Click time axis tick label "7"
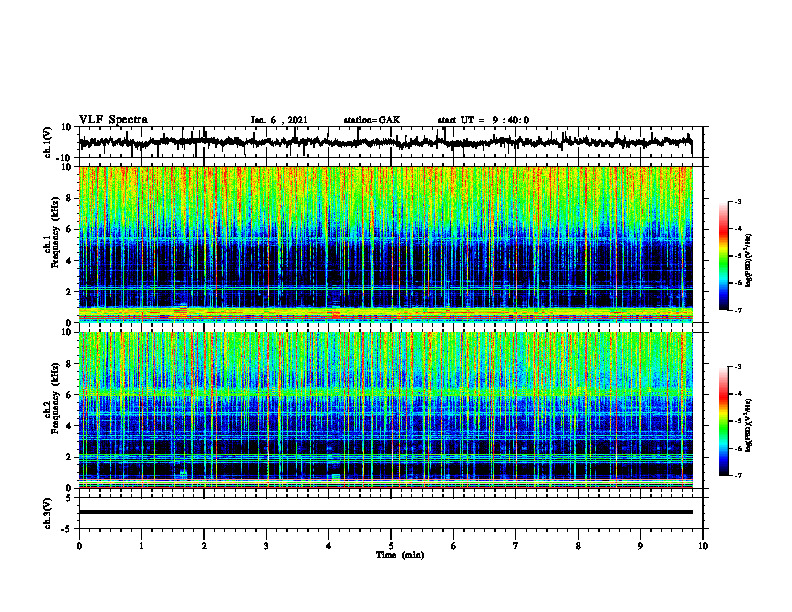792x612 pixels. 516,546
